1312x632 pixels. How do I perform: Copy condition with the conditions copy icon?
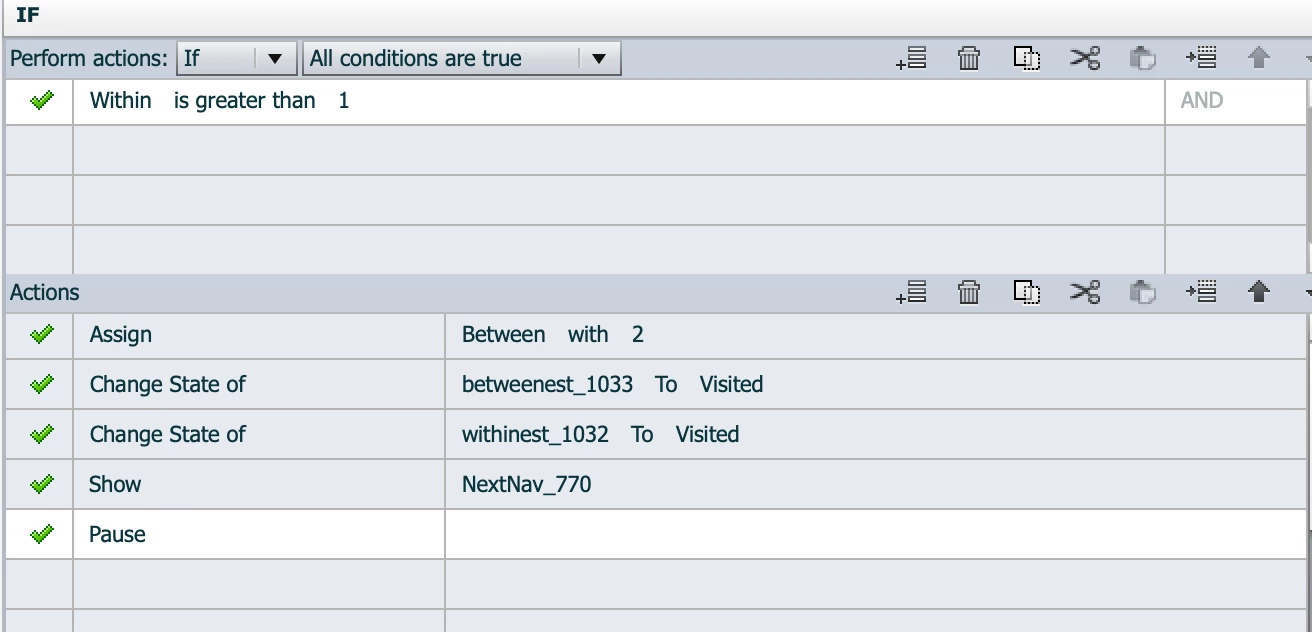1027,59
